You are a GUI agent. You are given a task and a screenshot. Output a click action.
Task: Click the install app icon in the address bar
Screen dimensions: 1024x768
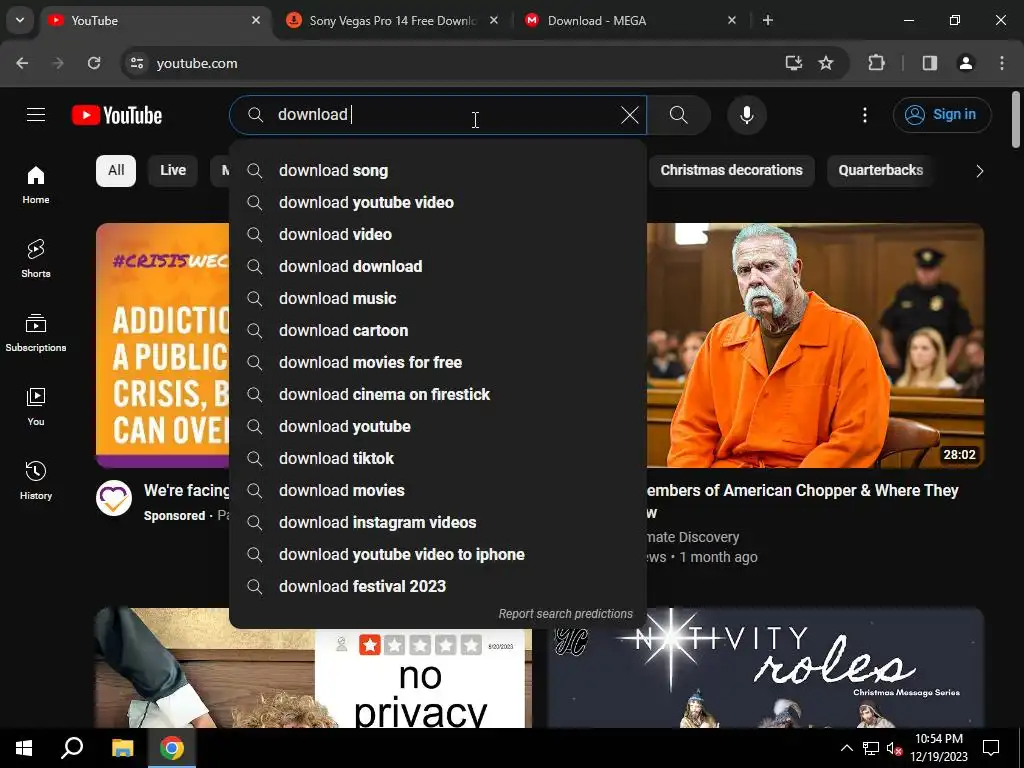tap(793, 63)
